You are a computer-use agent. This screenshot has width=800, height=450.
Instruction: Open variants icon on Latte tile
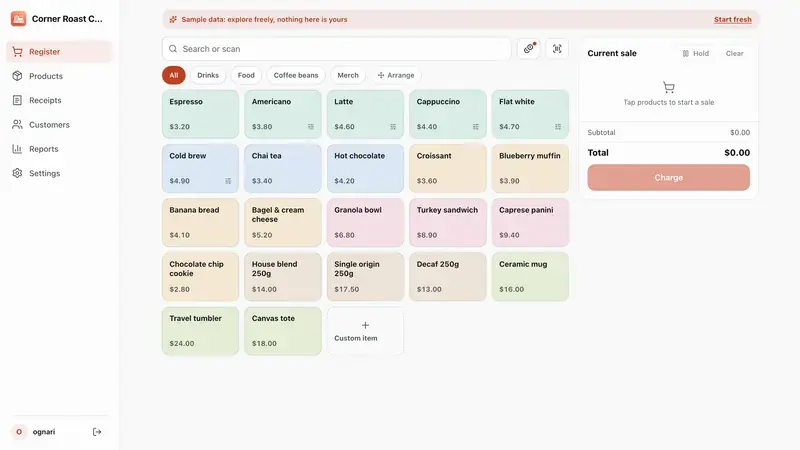[x=393, y=127]
